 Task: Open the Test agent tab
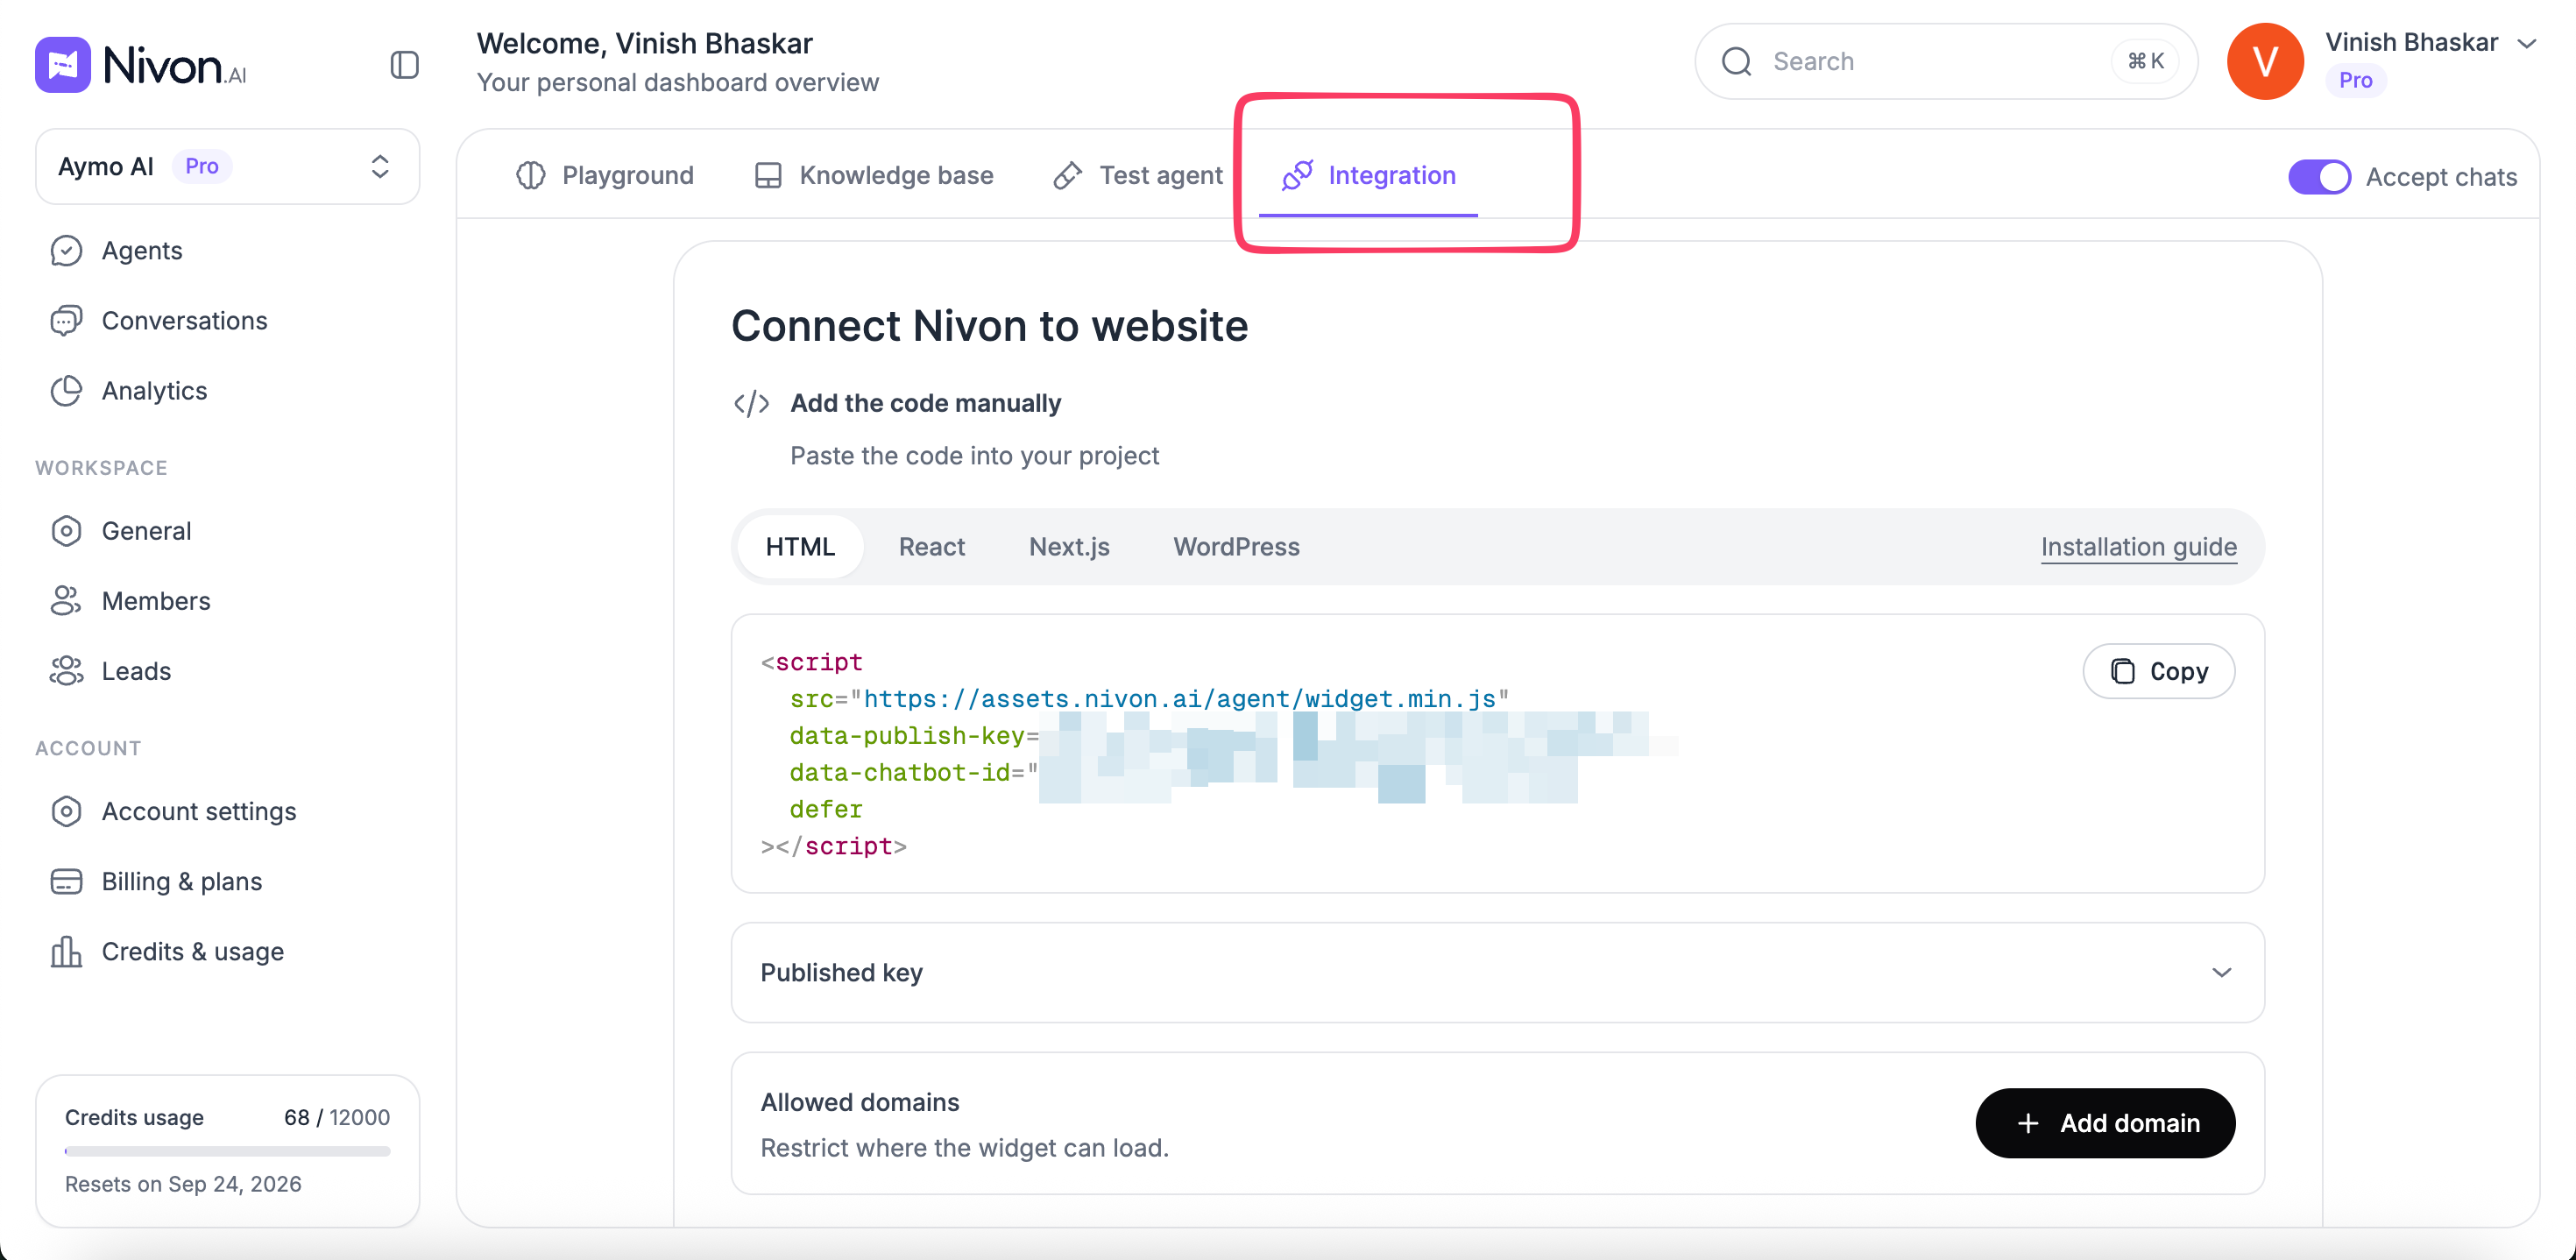(1138, 175)
